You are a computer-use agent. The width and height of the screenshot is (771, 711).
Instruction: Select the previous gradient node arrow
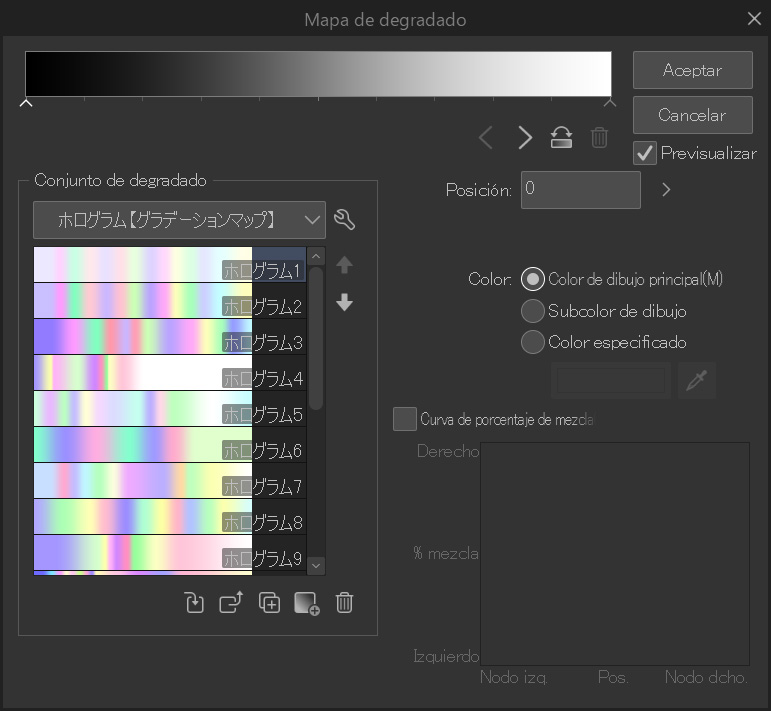click(x=486, y=138)
